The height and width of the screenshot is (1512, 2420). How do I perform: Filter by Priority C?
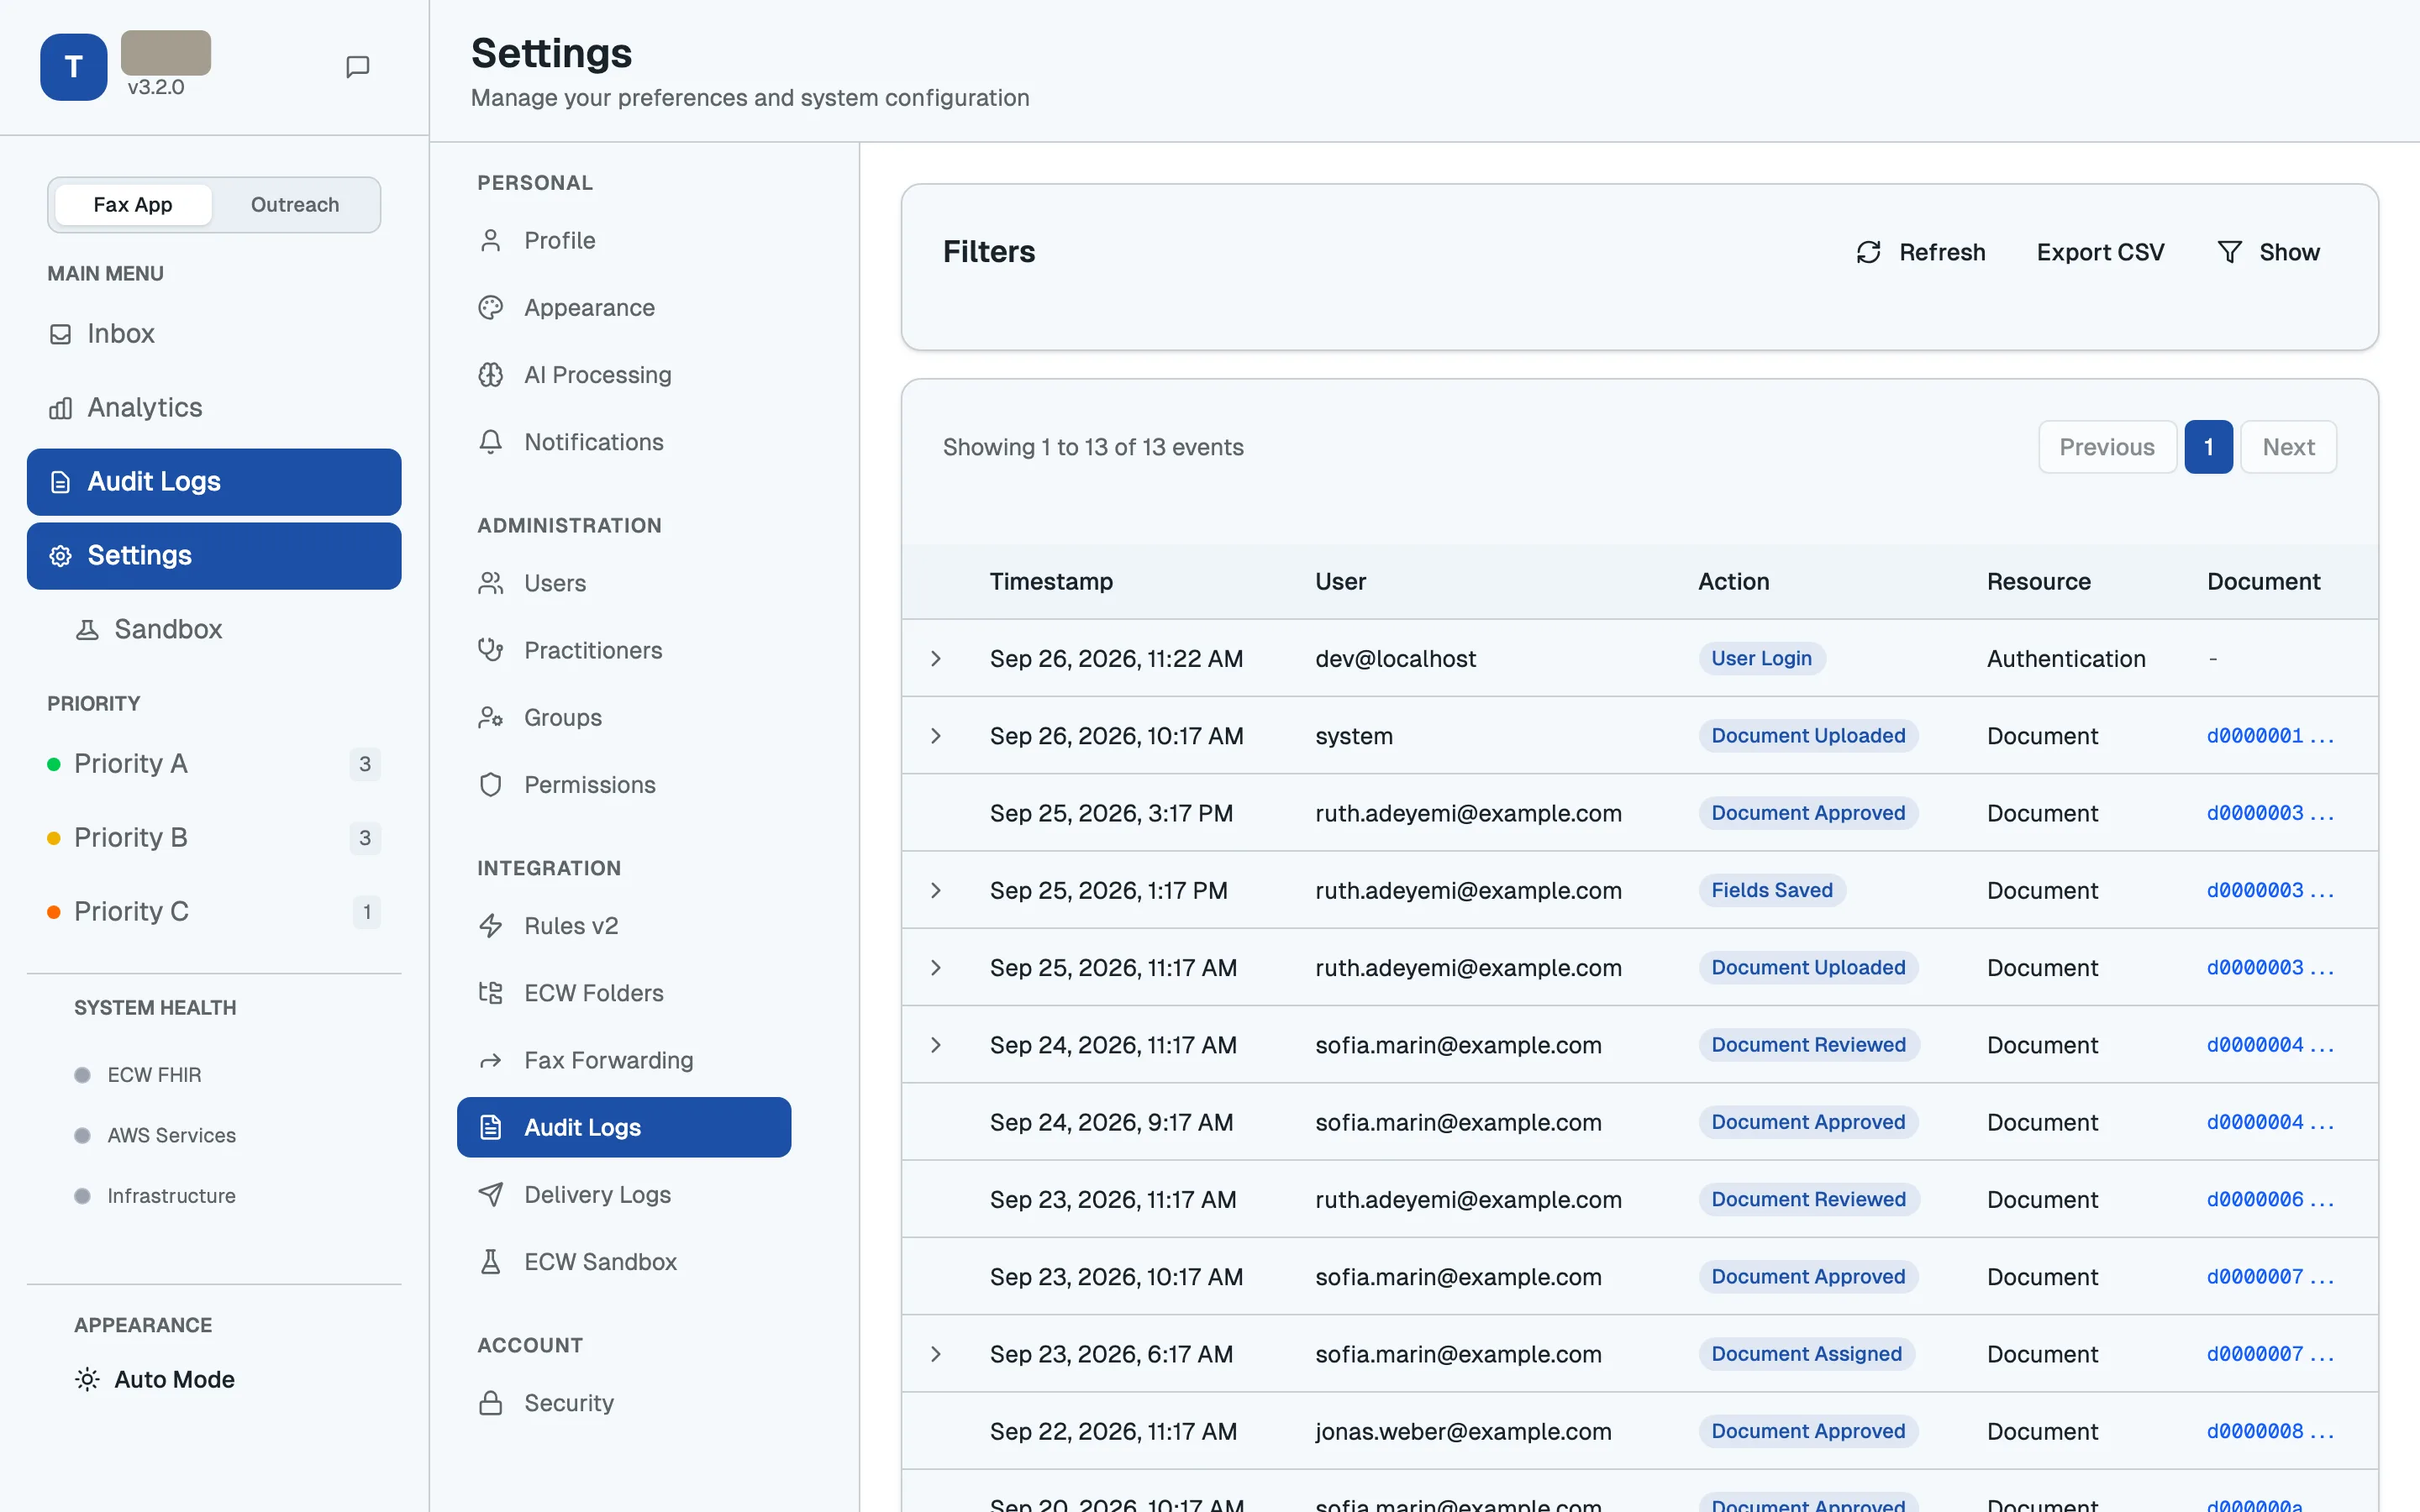point(214,912)
